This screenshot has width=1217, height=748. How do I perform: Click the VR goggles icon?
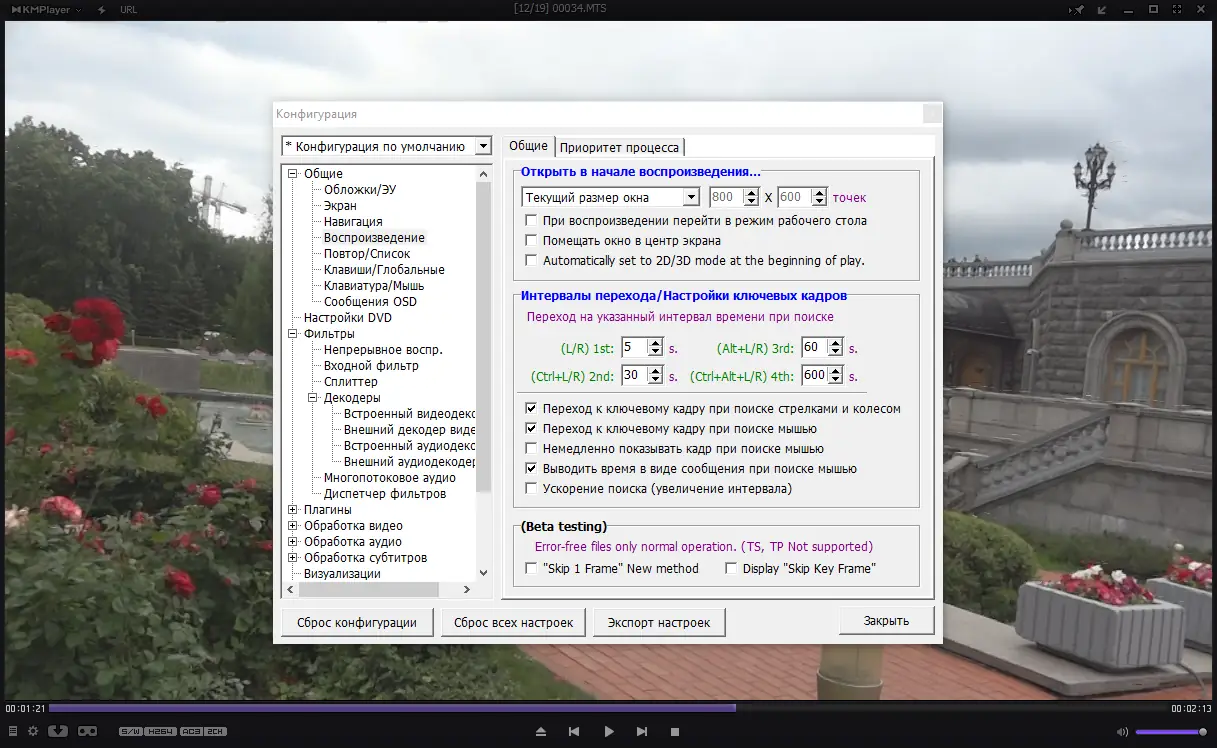click(88, 731)
